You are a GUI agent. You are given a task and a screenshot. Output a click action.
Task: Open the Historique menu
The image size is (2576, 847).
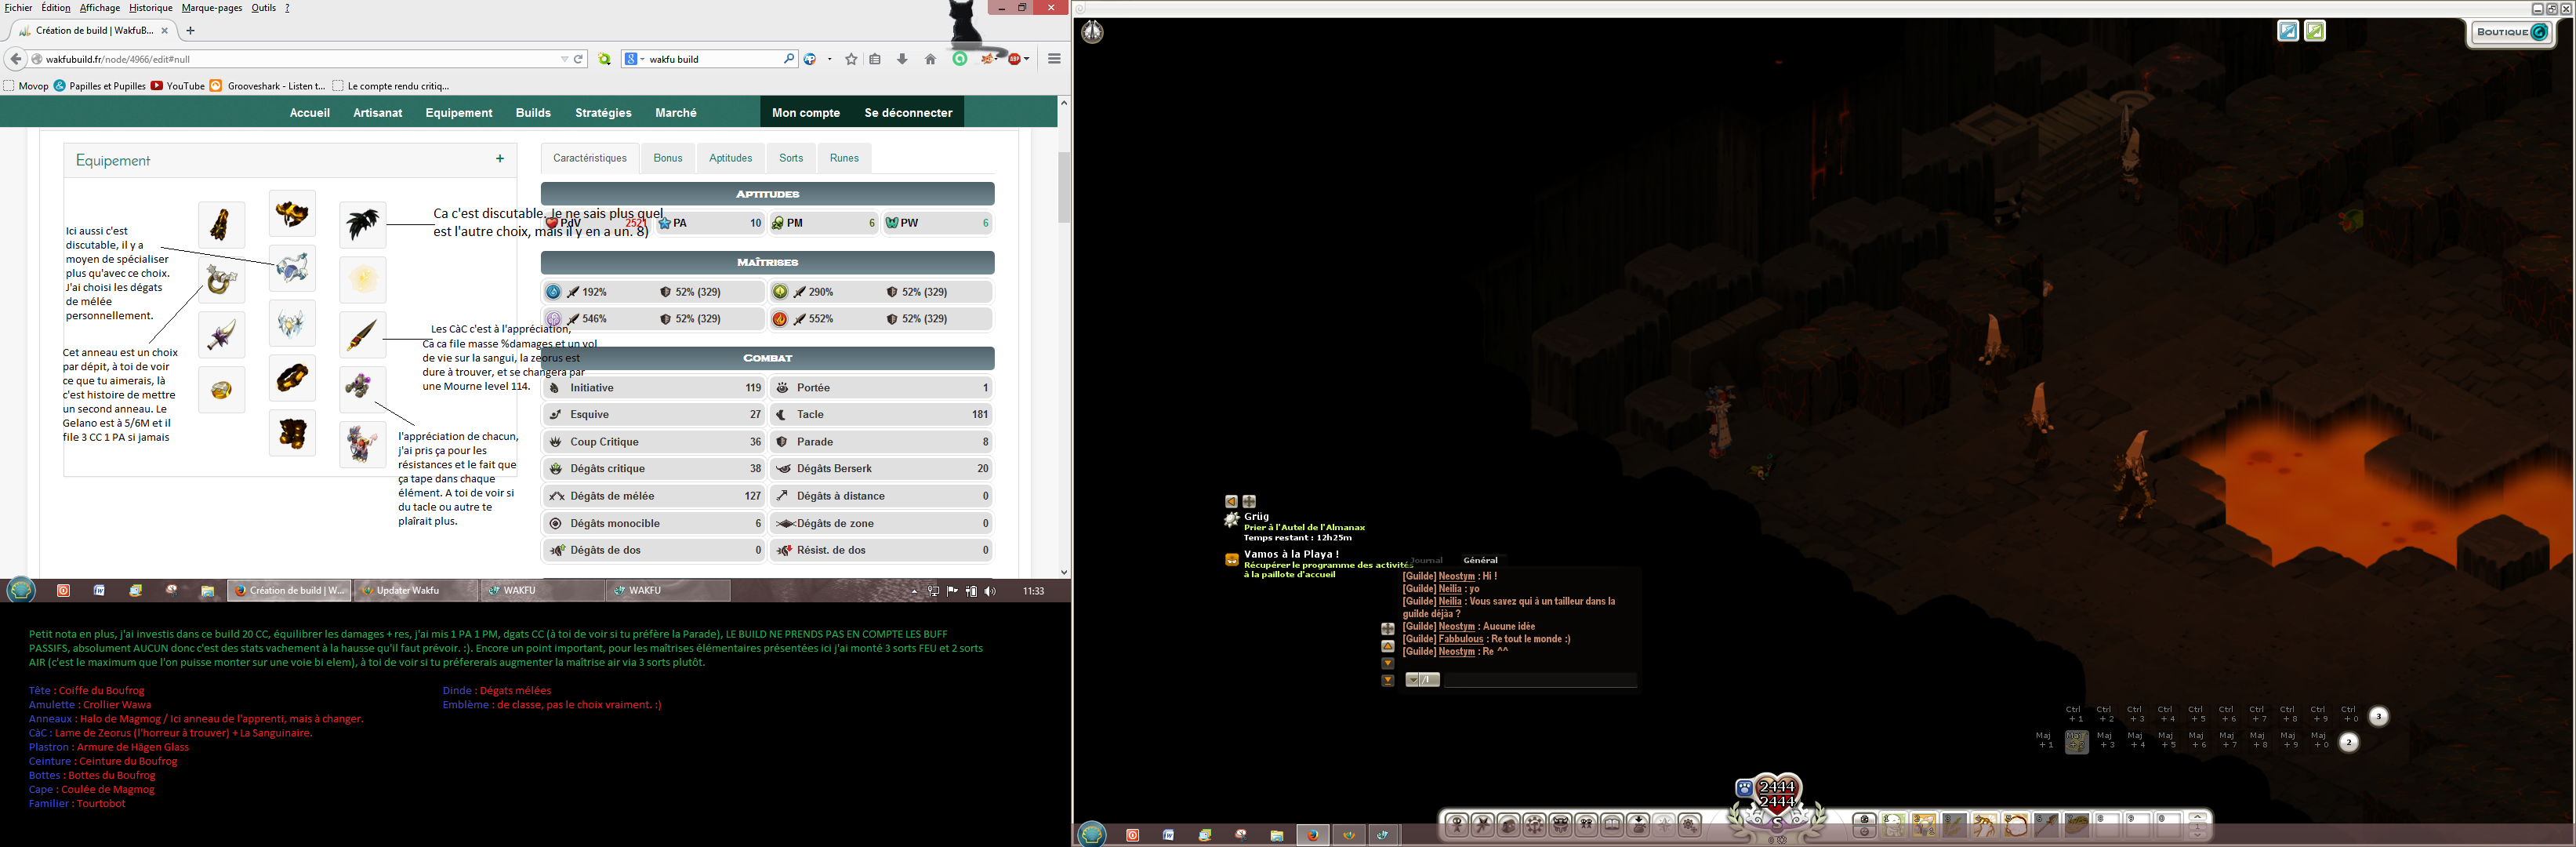point(150,8)
